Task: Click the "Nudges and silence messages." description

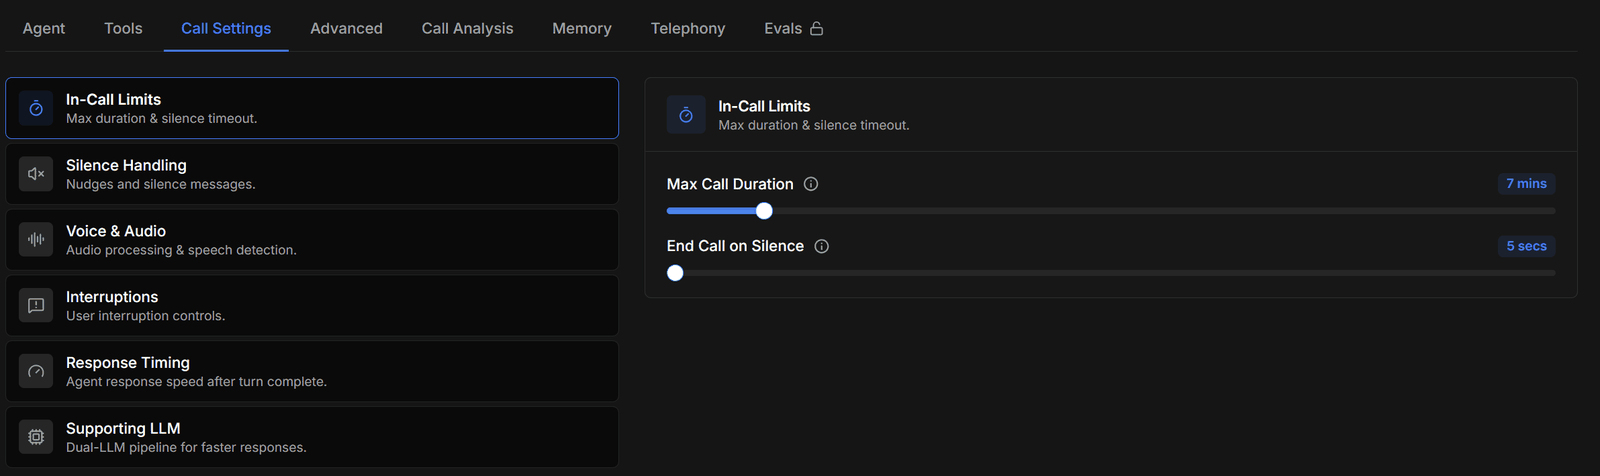Action: tap(161, 184)
